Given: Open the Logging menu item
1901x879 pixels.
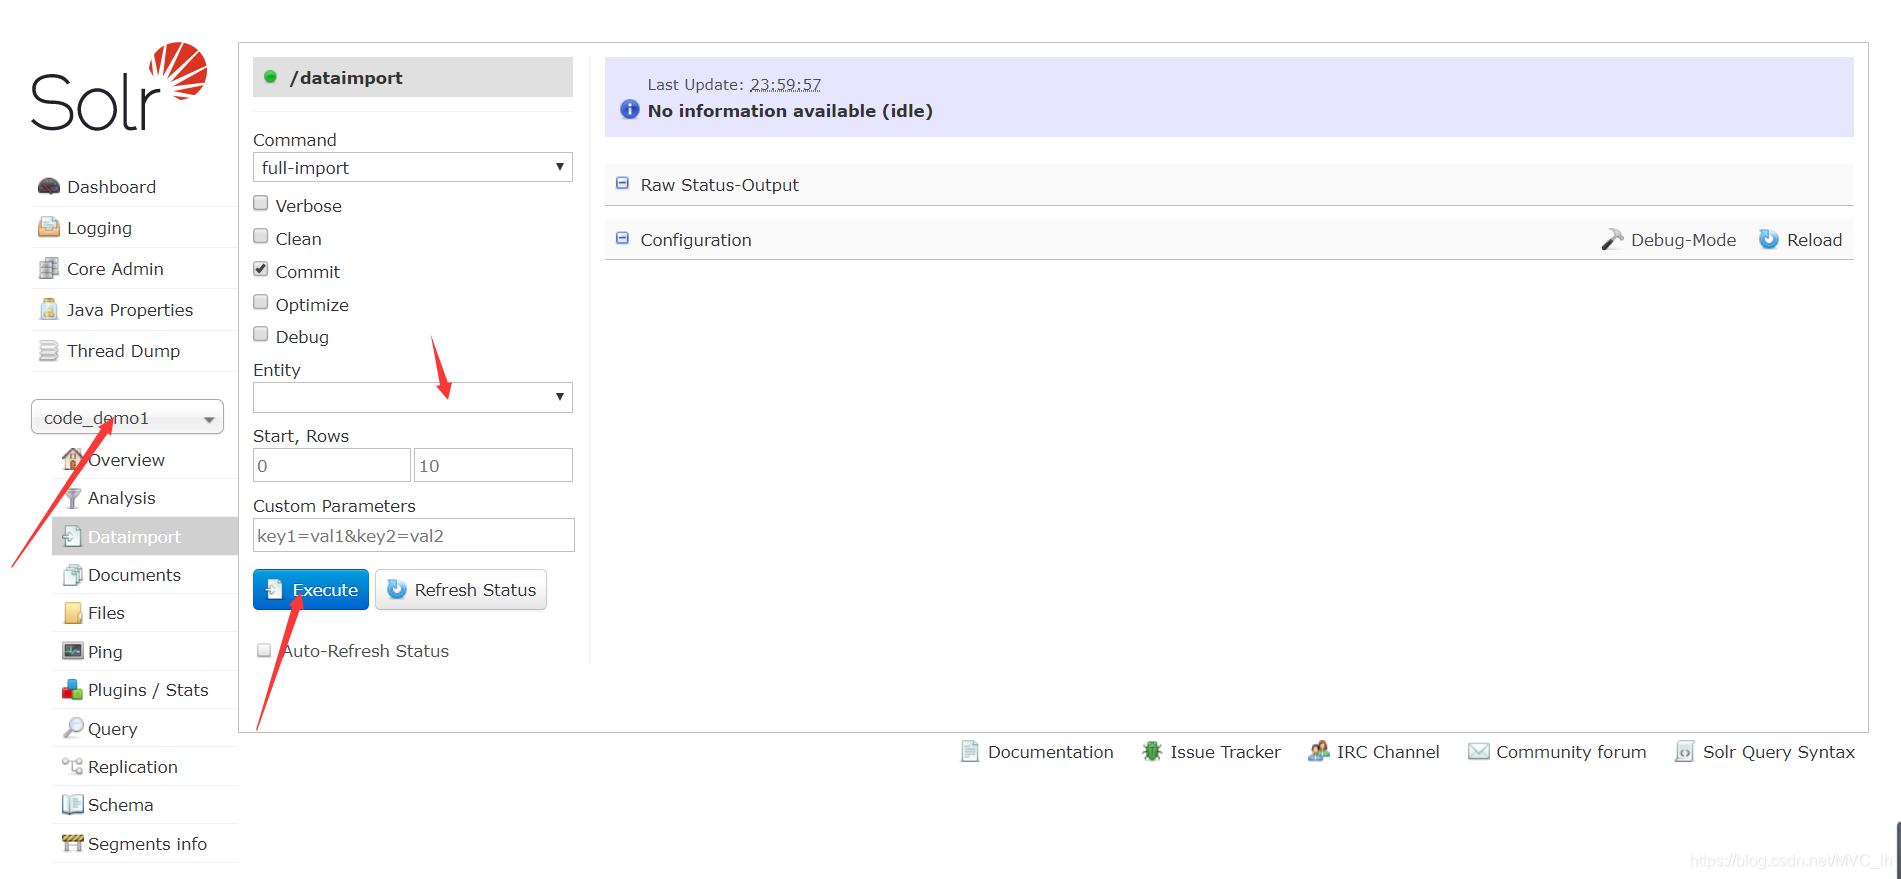Looking at the screenshot, I should click(134, 228).
